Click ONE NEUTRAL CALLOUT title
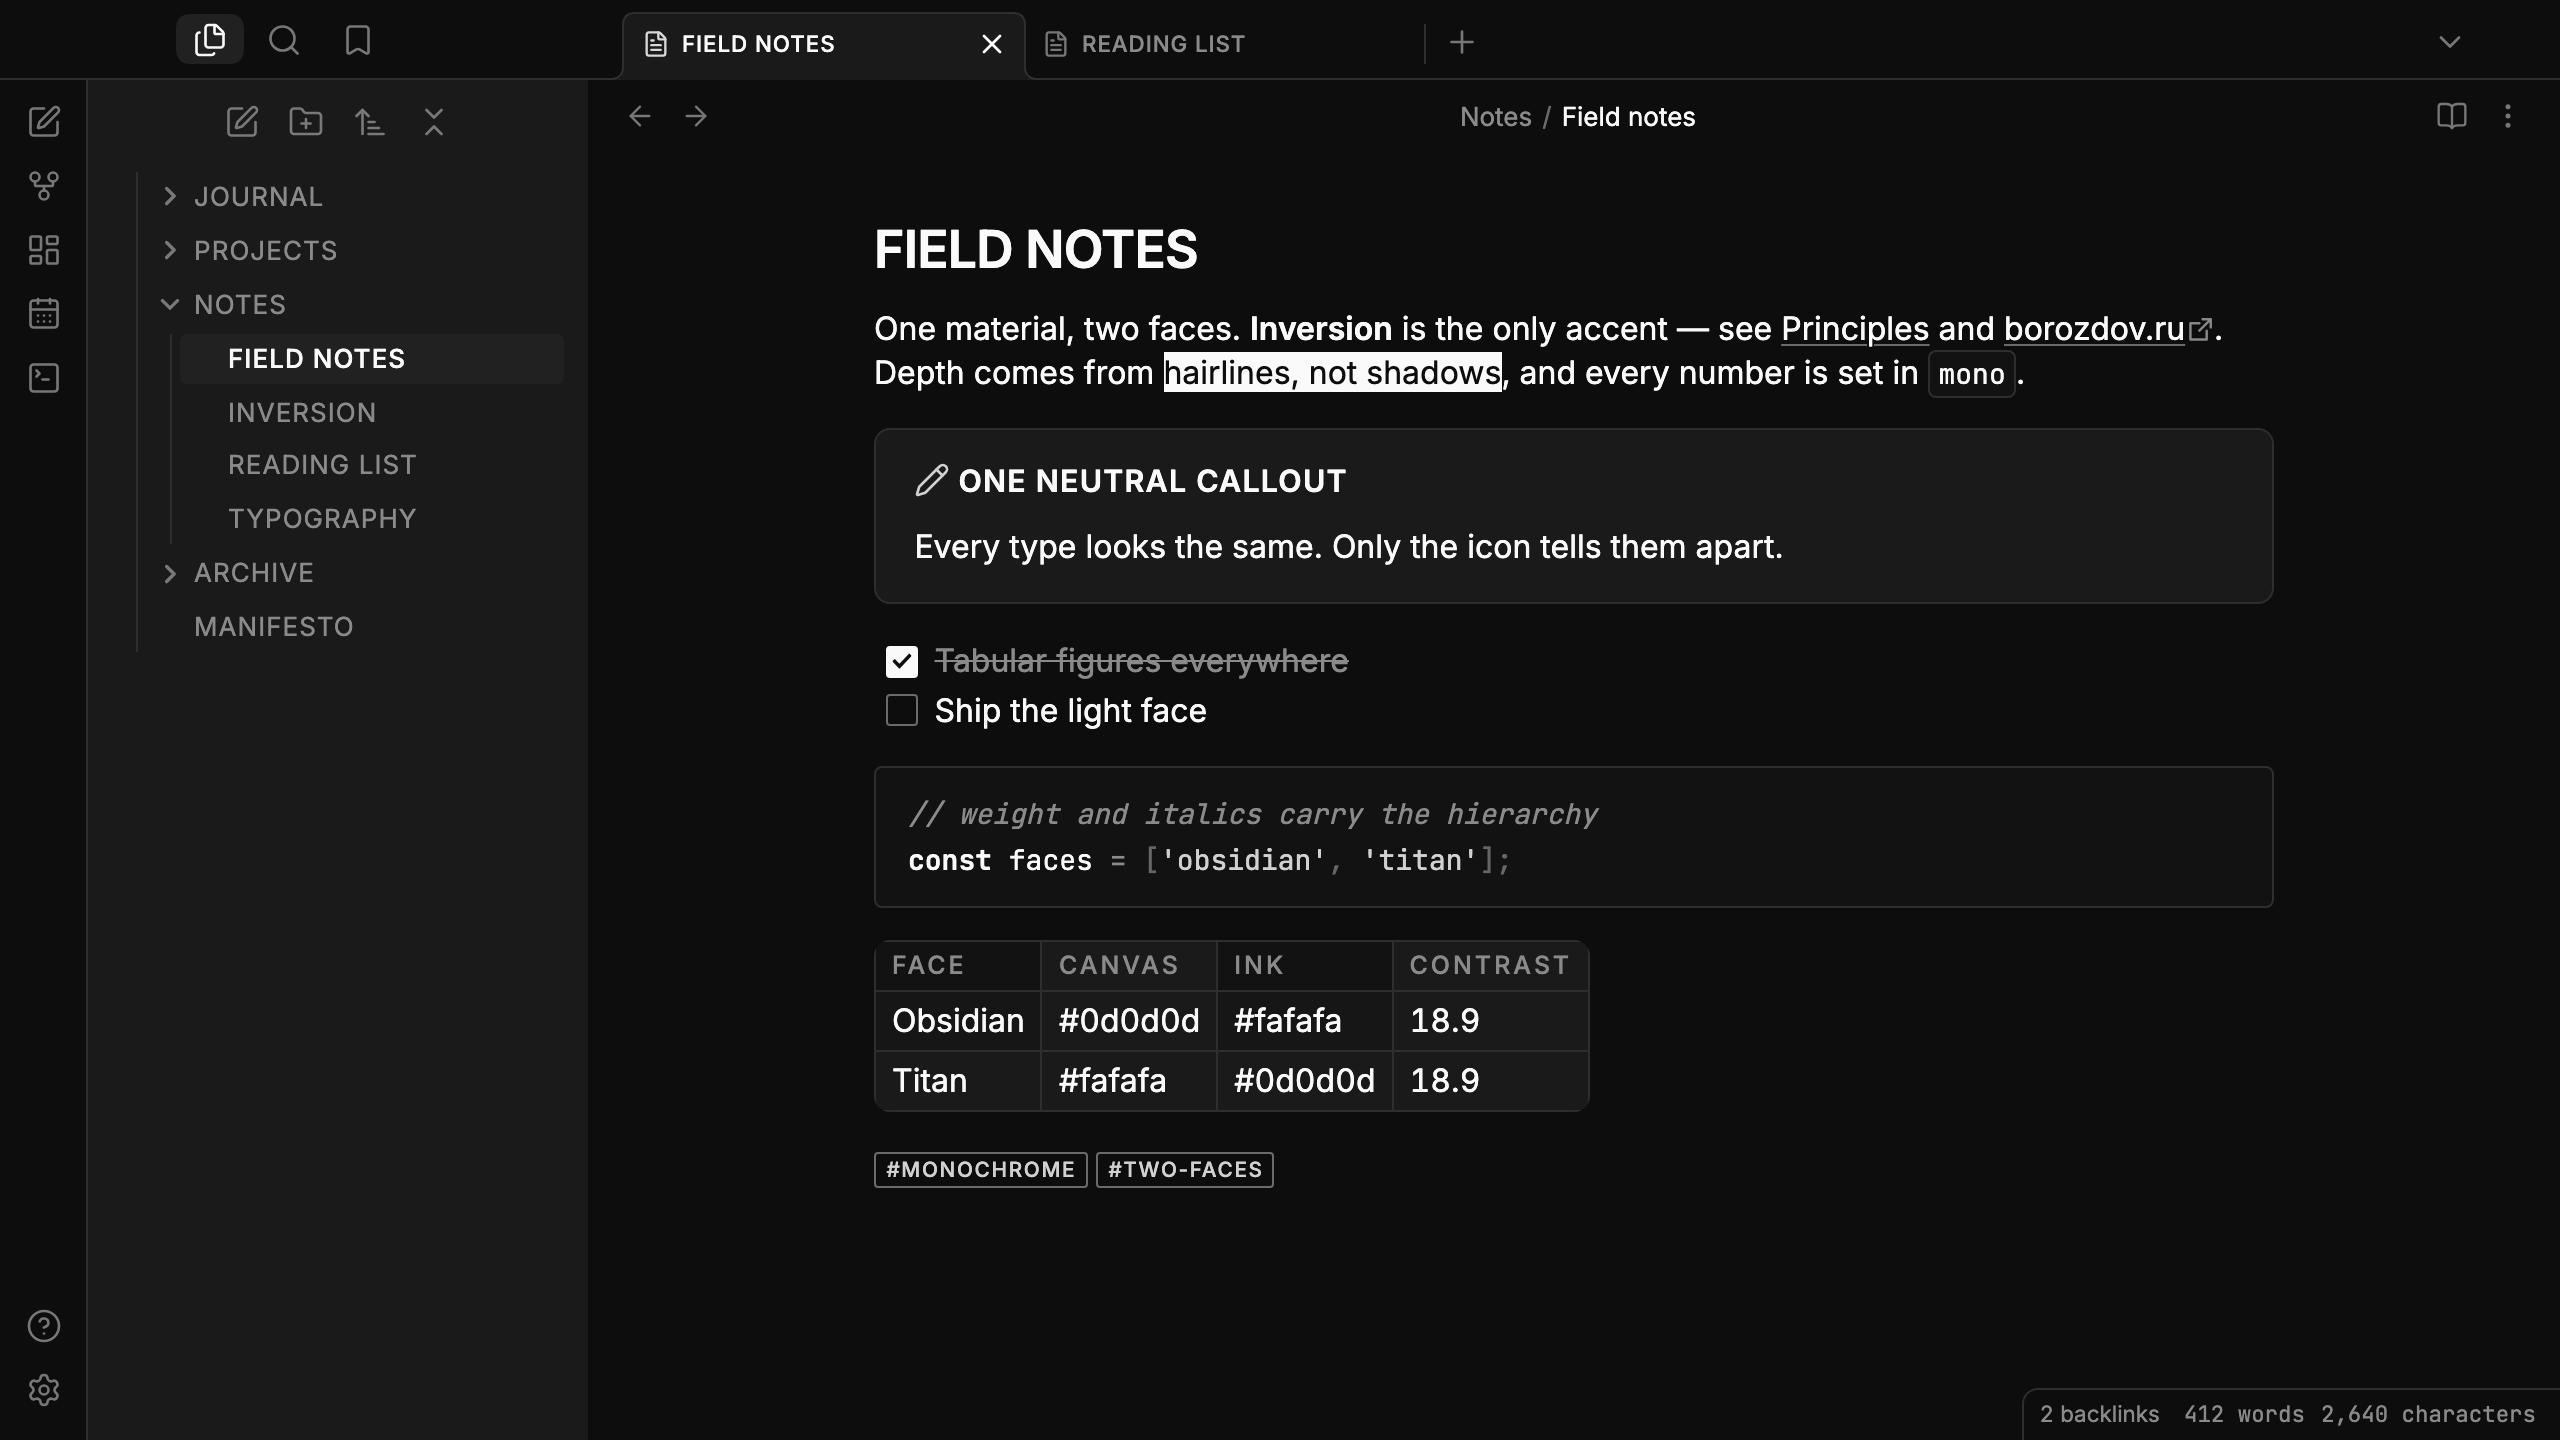The height and width of the screenshot is (1440, 2560). [x=1152, y=481]
